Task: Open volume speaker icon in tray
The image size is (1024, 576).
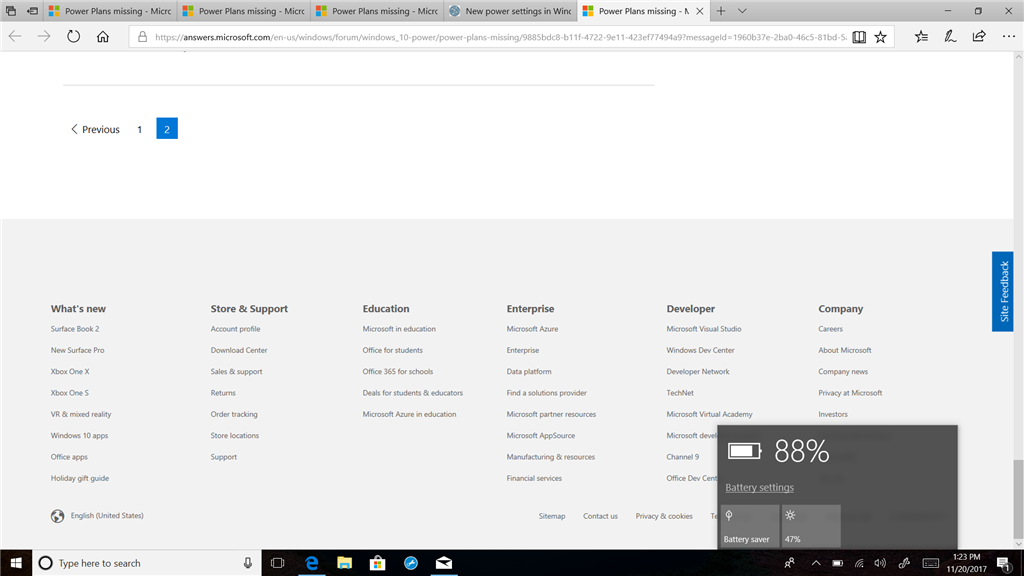Action: point(880,563)
